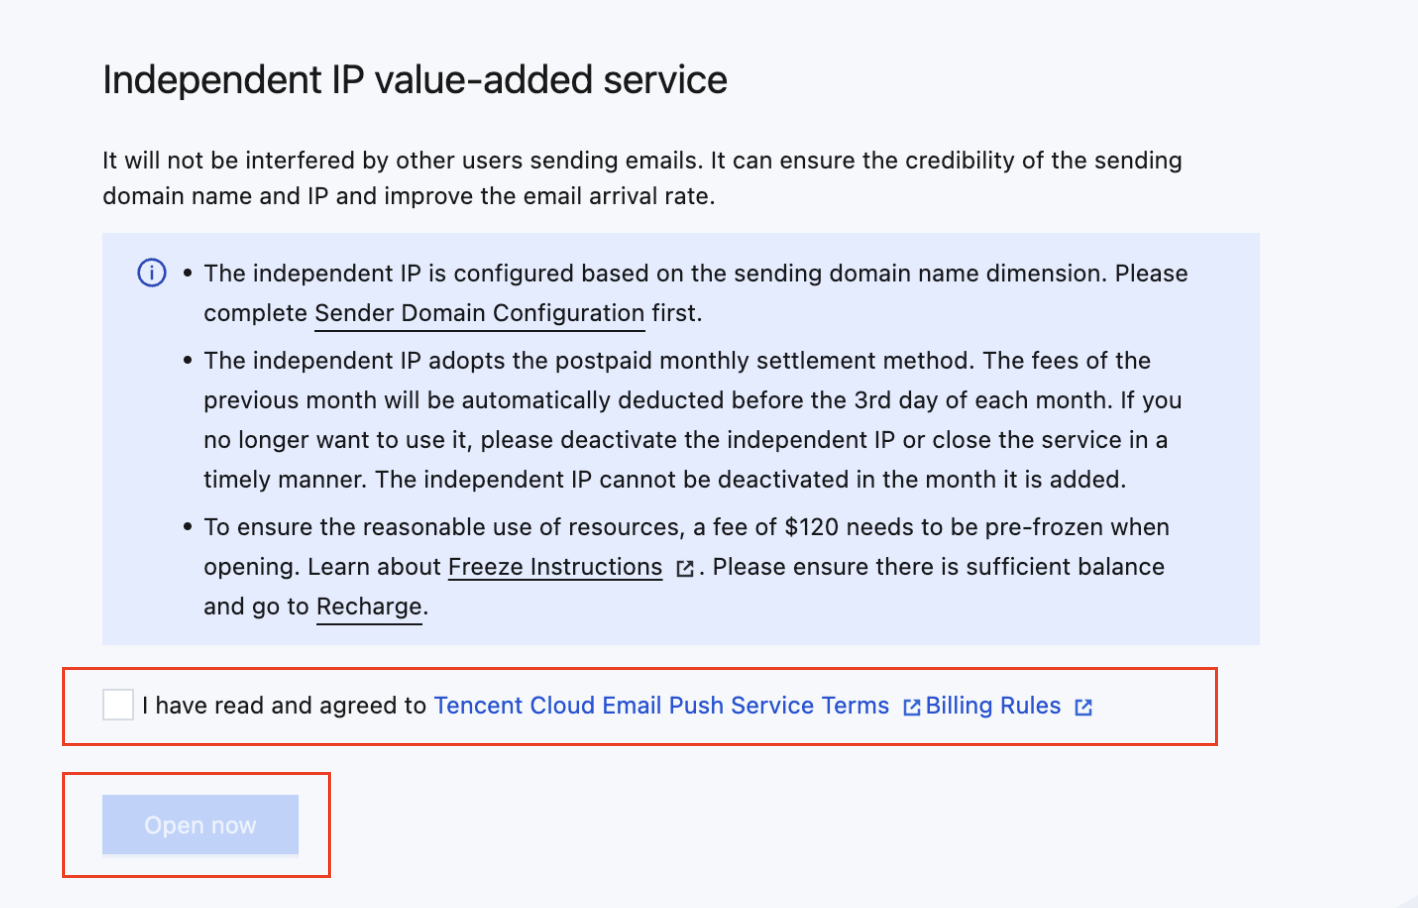Click "Please ensure there is sufficient balance" text
The image size is (1418, 908).
pyautogui.click(x=938, y=567)
